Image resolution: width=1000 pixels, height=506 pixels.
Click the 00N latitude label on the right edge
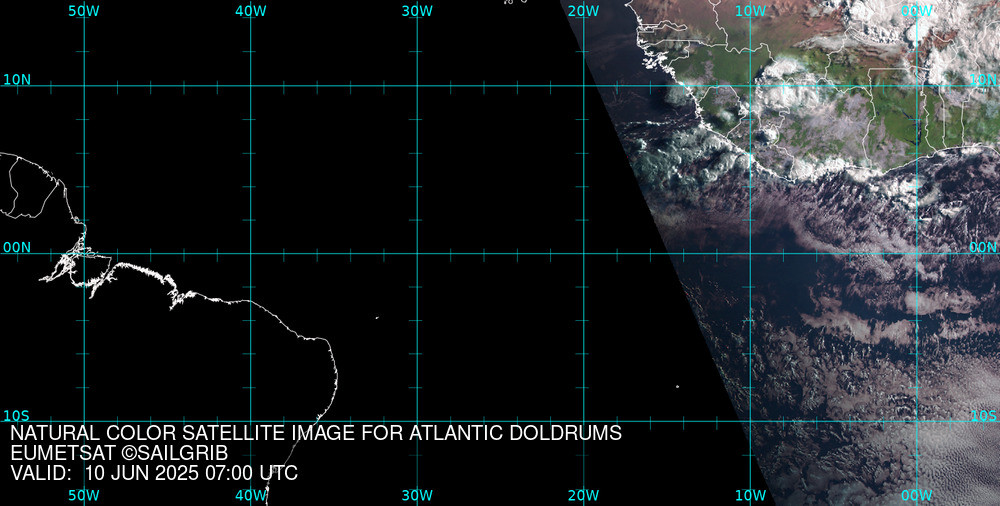[x=983, y=248]
